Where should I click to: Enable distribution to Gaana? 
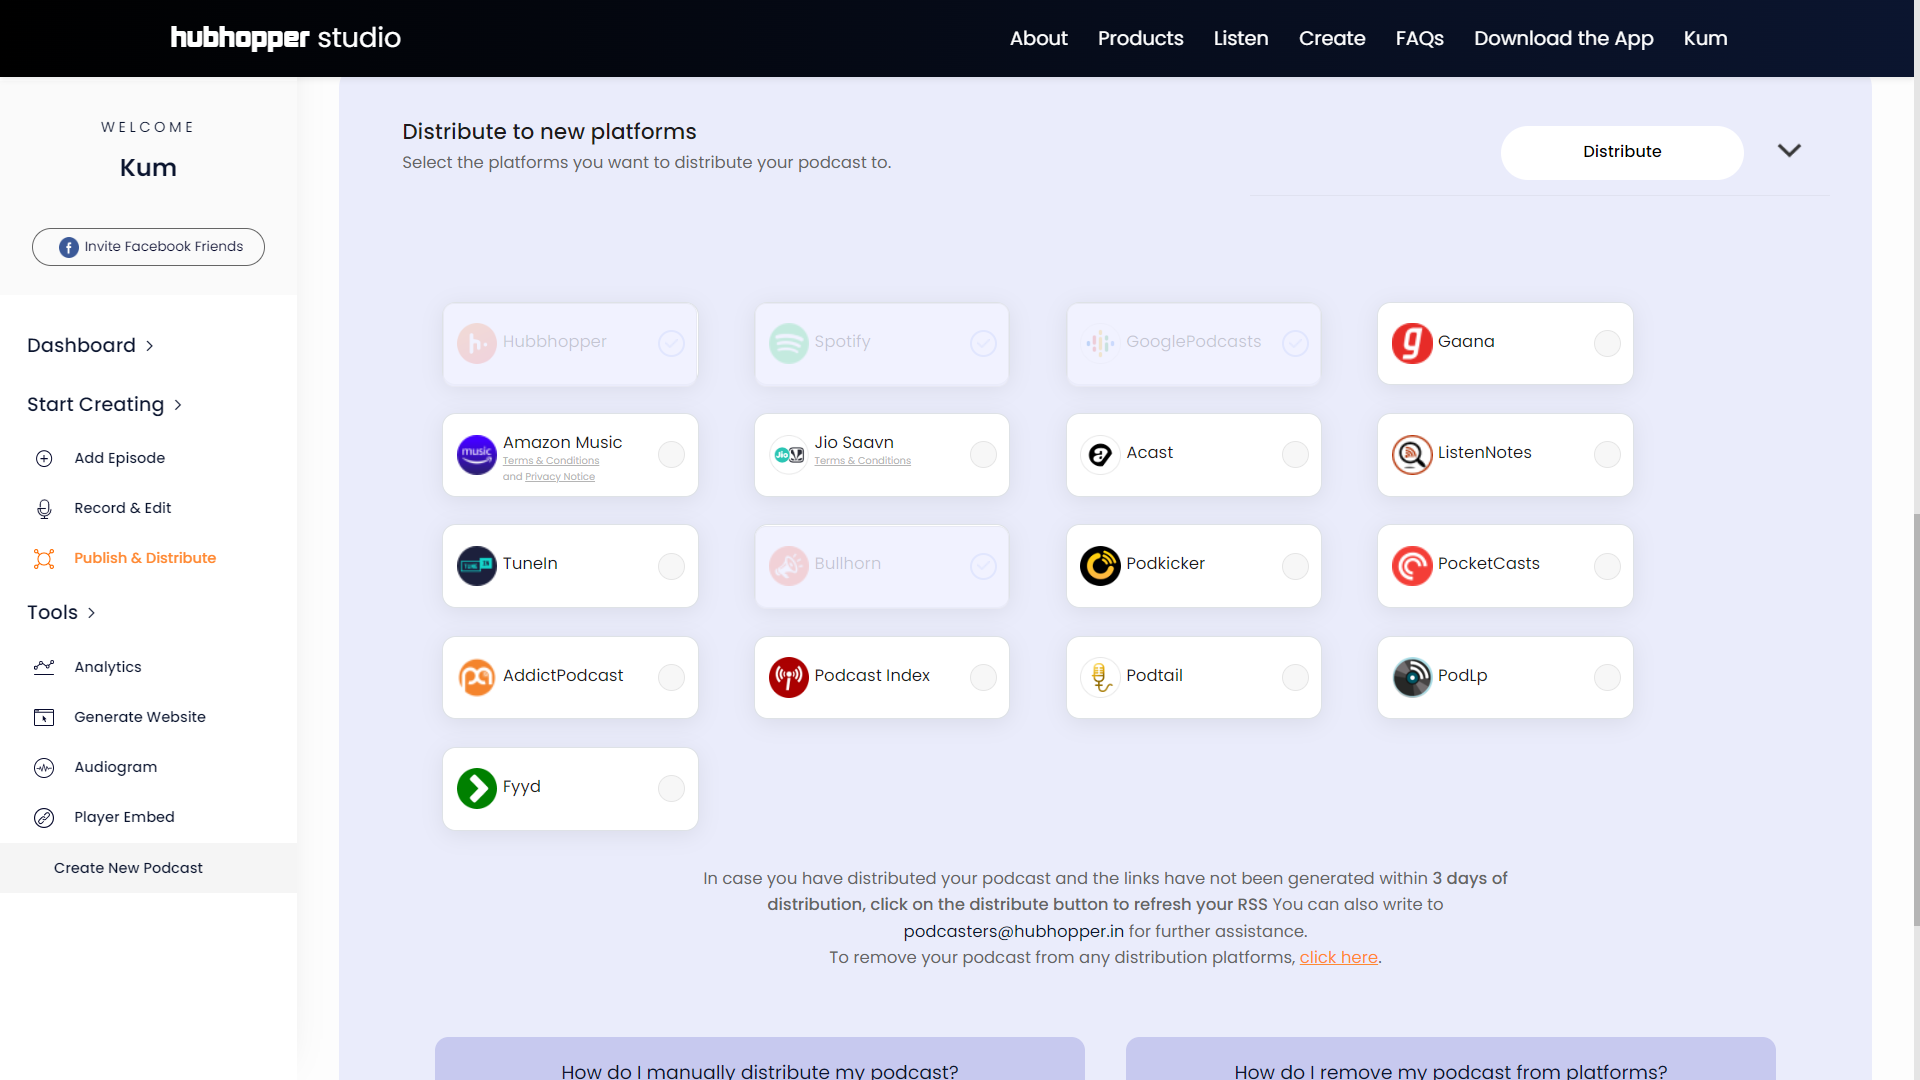tap(1607, 343)
